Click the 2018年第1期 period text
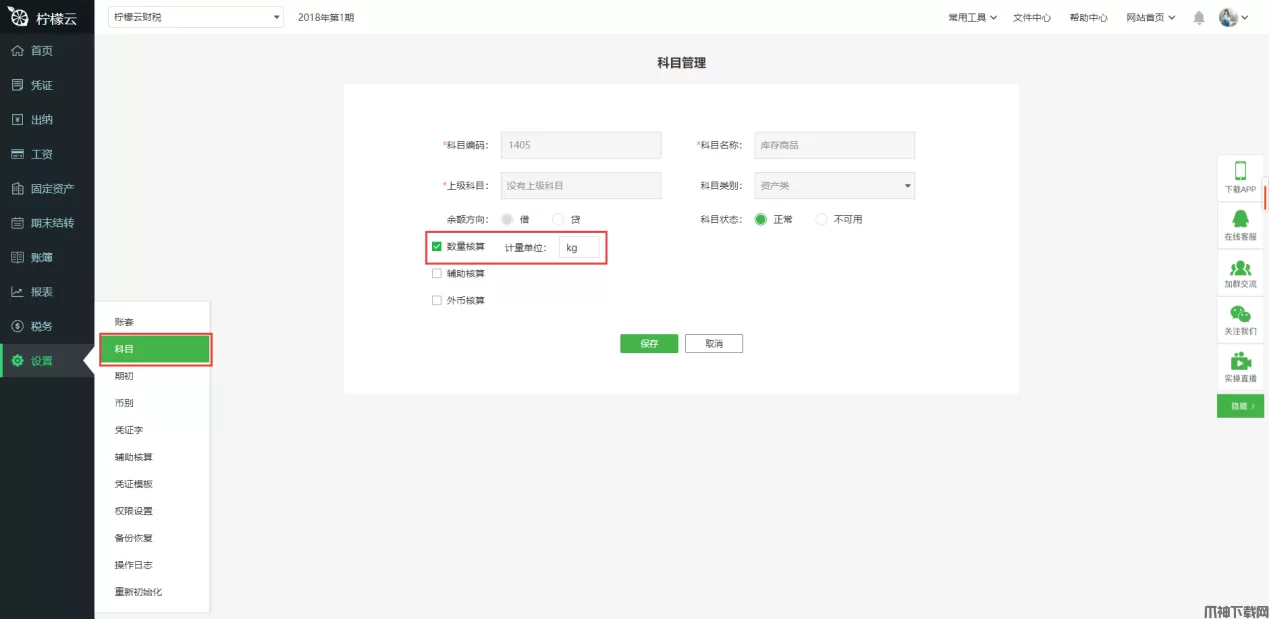This screenshot has width=1269, height=619. click(326, 18)
